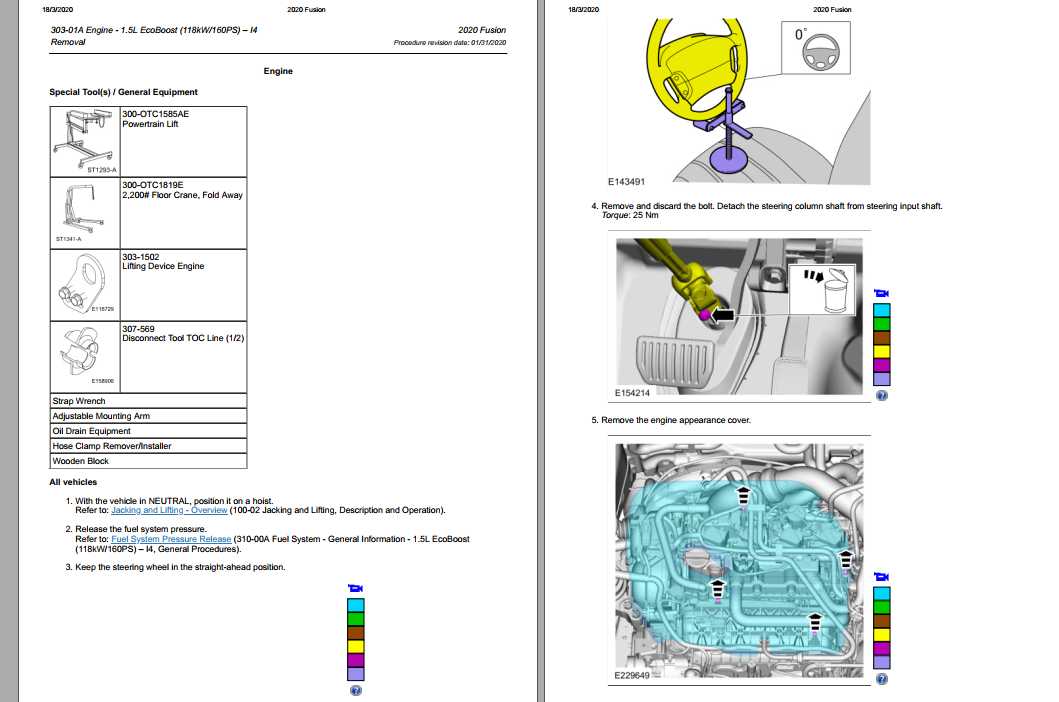The width and height of the screenshot is (1059, 702).
Task: Click step 3 'Keep the steering wheel' text
Action: pyautogui.click(x=180, y=568)
